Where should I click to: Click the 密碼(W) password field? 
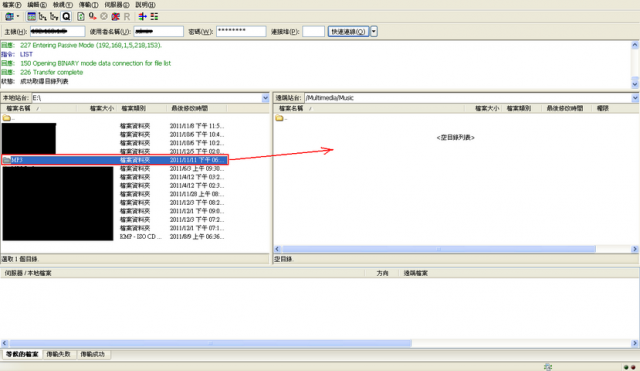pyautogui.click(x=241, y=31)
